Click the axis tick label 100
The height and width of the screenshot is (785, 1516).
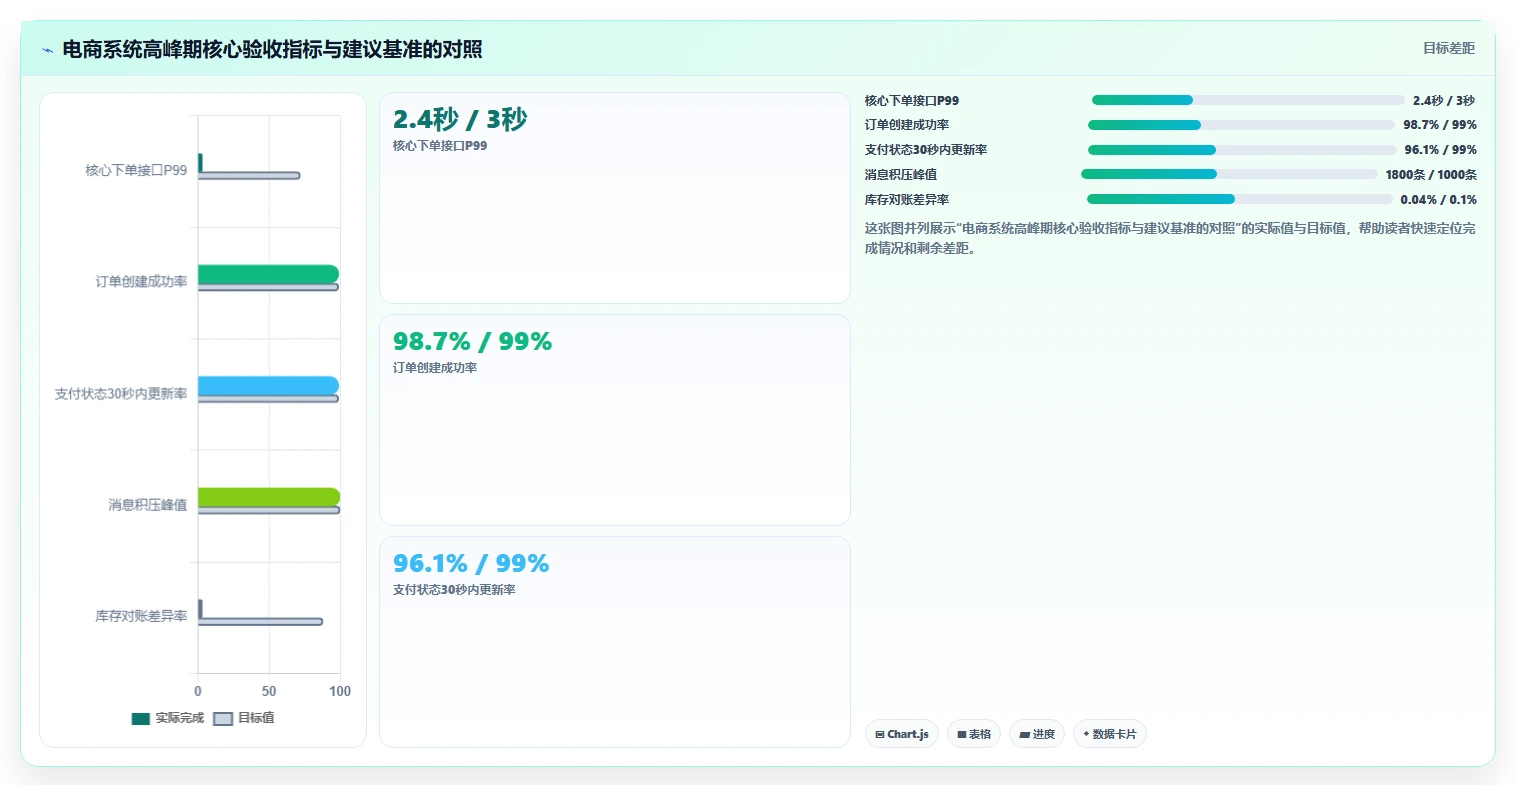(x=340, y=691)
